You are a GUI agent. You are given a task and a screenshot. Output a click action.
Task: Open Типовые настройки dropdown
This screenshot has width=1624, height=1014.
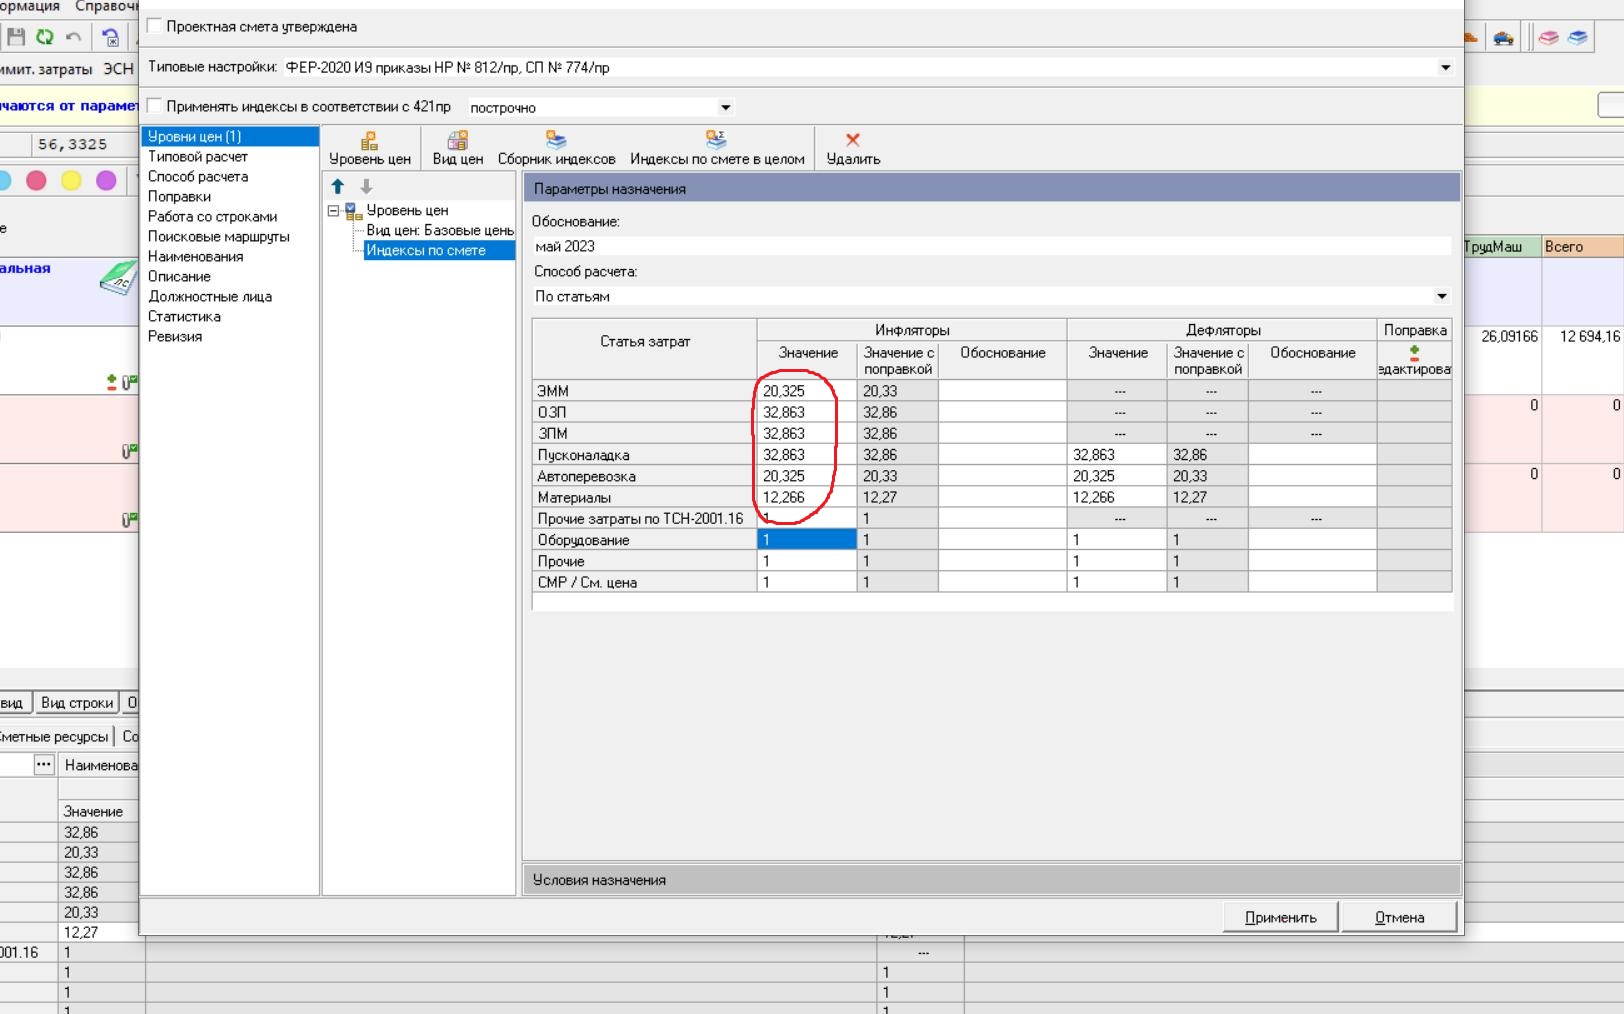click(1445, 67)
